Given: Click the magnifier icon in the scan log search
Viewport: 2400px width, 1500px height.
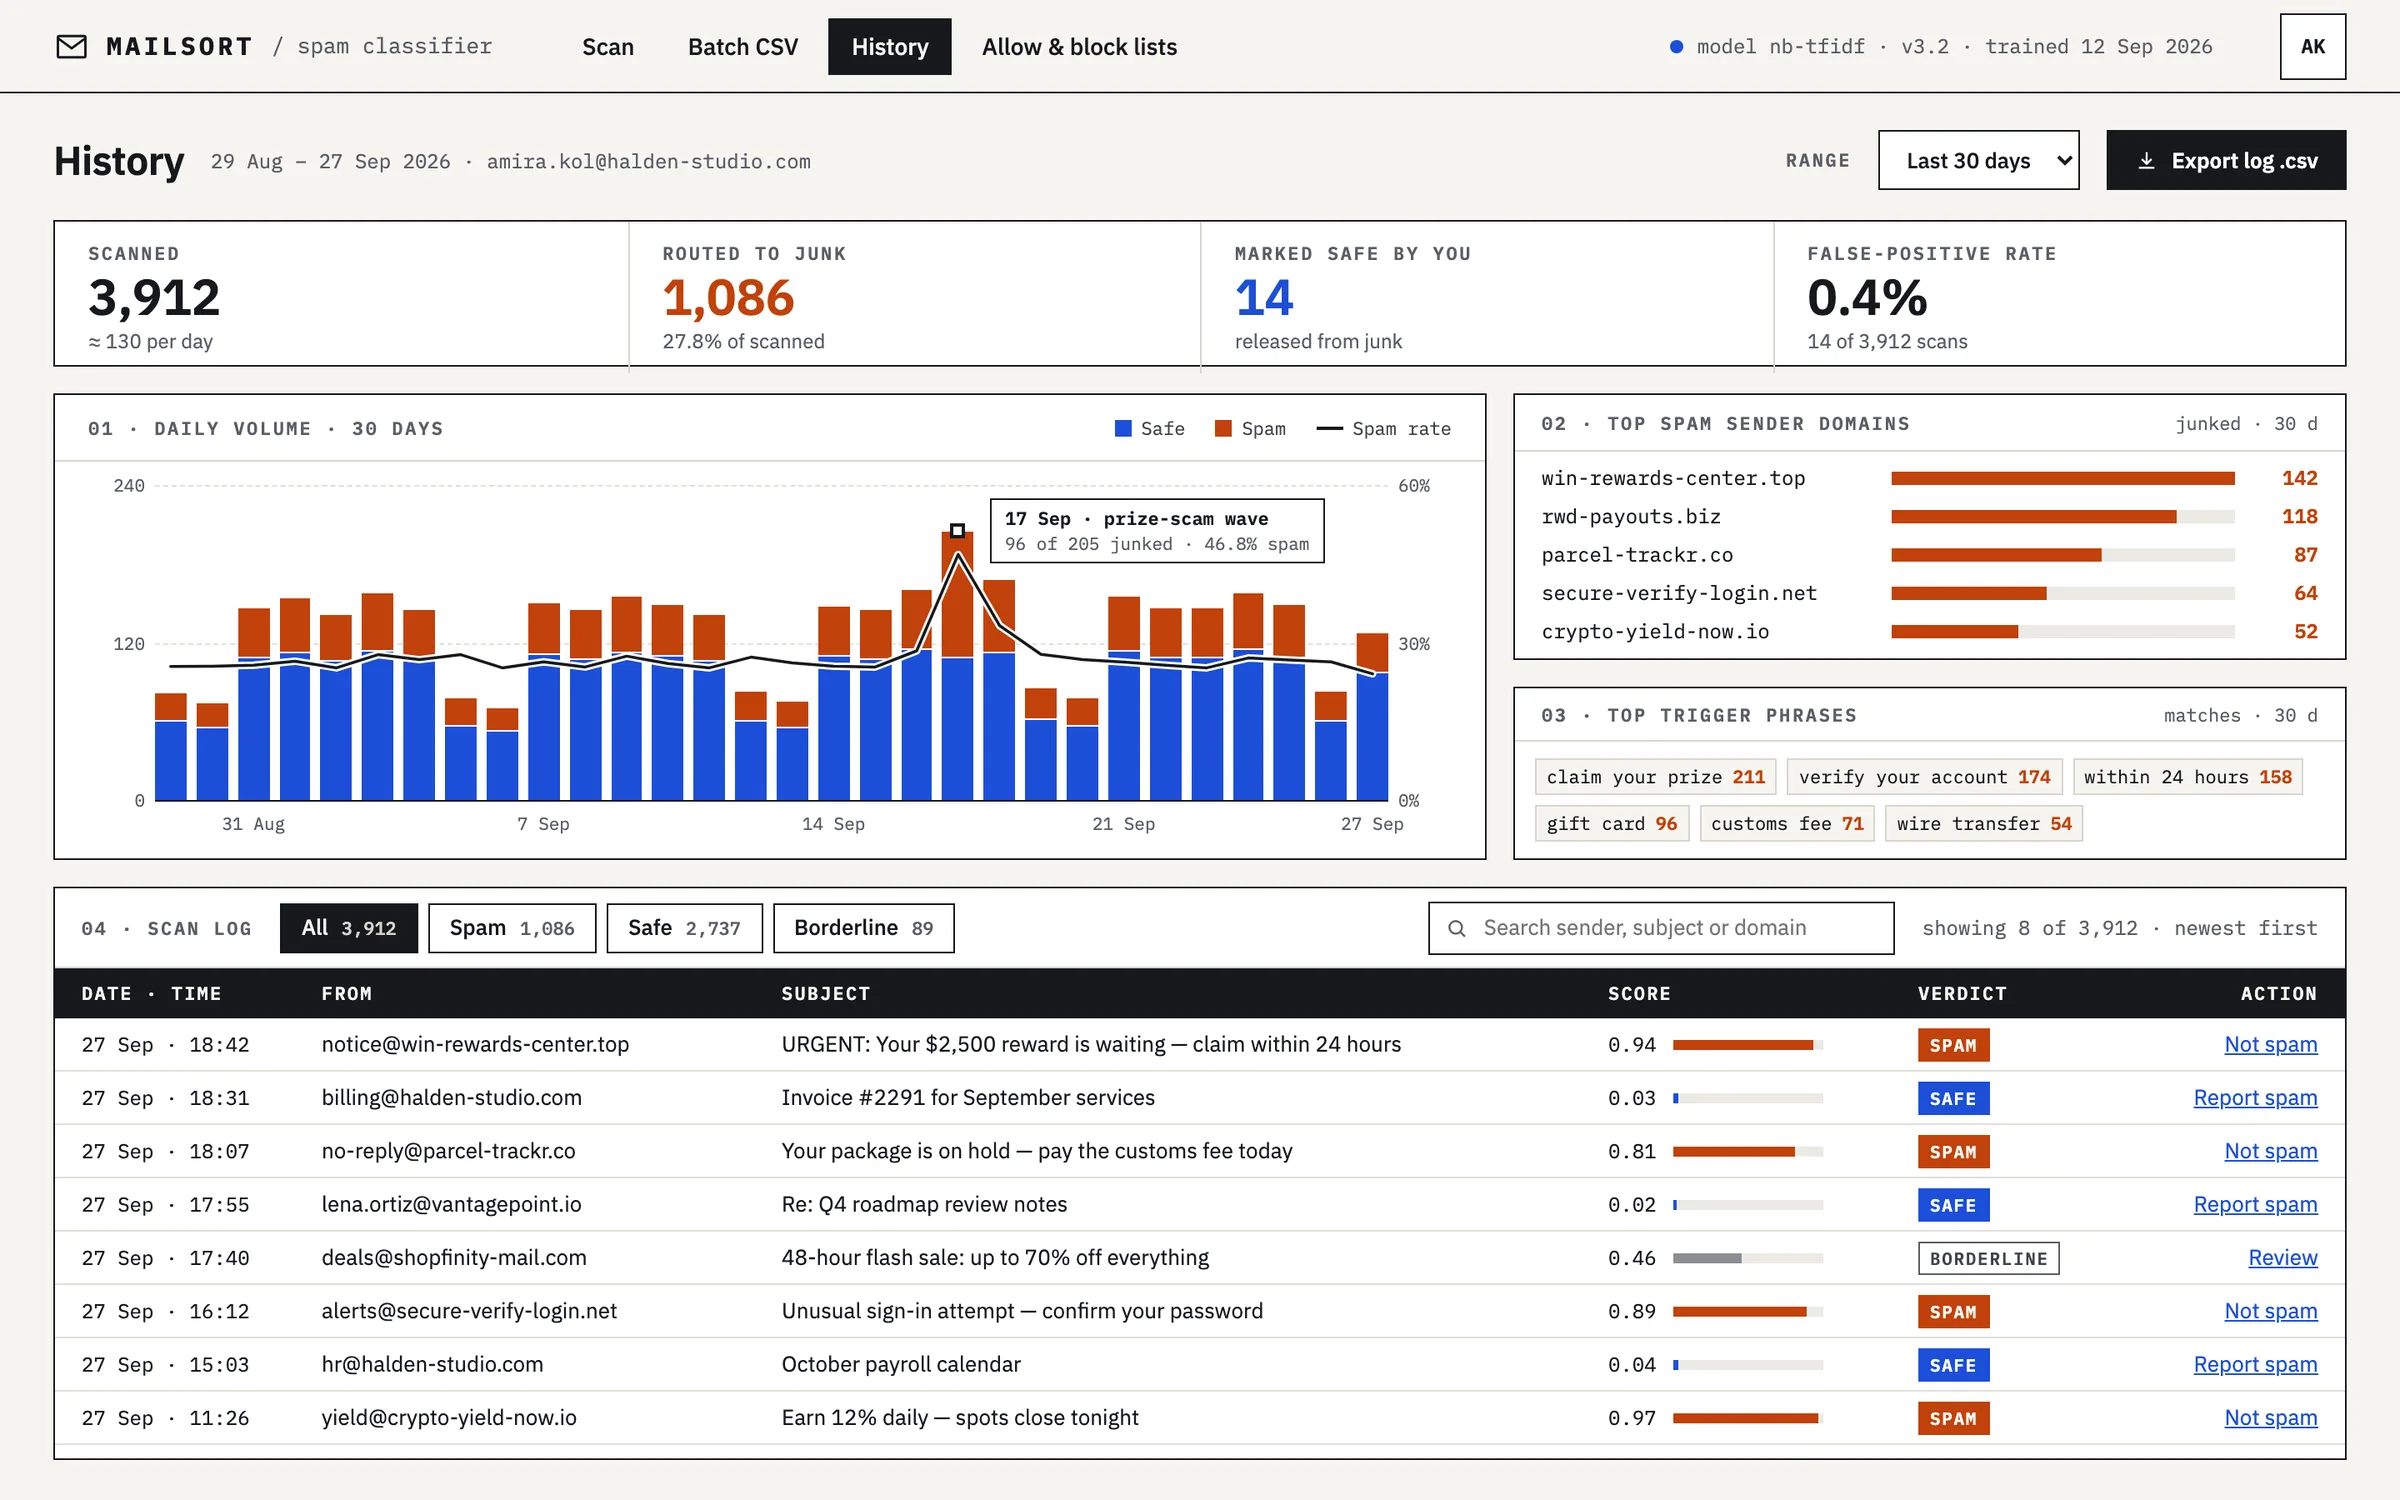Looking at the screenshot, I should [1457, 928].
